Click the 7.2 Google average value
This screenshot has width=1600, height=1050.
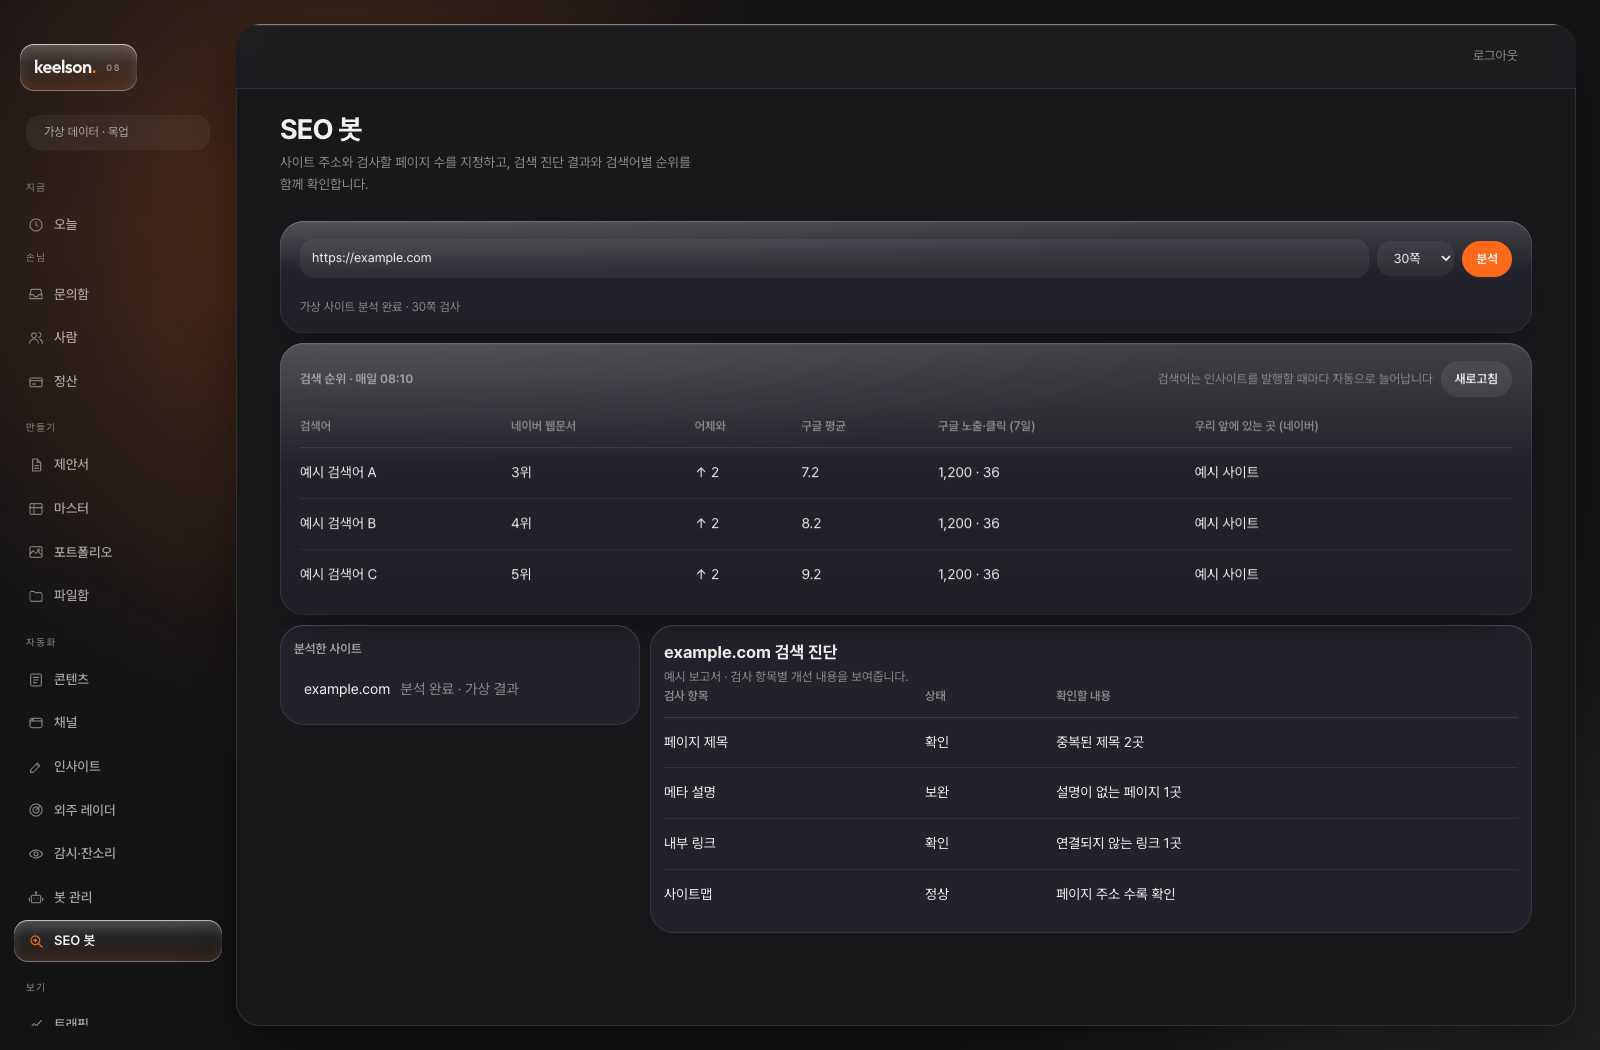point(810,472)
